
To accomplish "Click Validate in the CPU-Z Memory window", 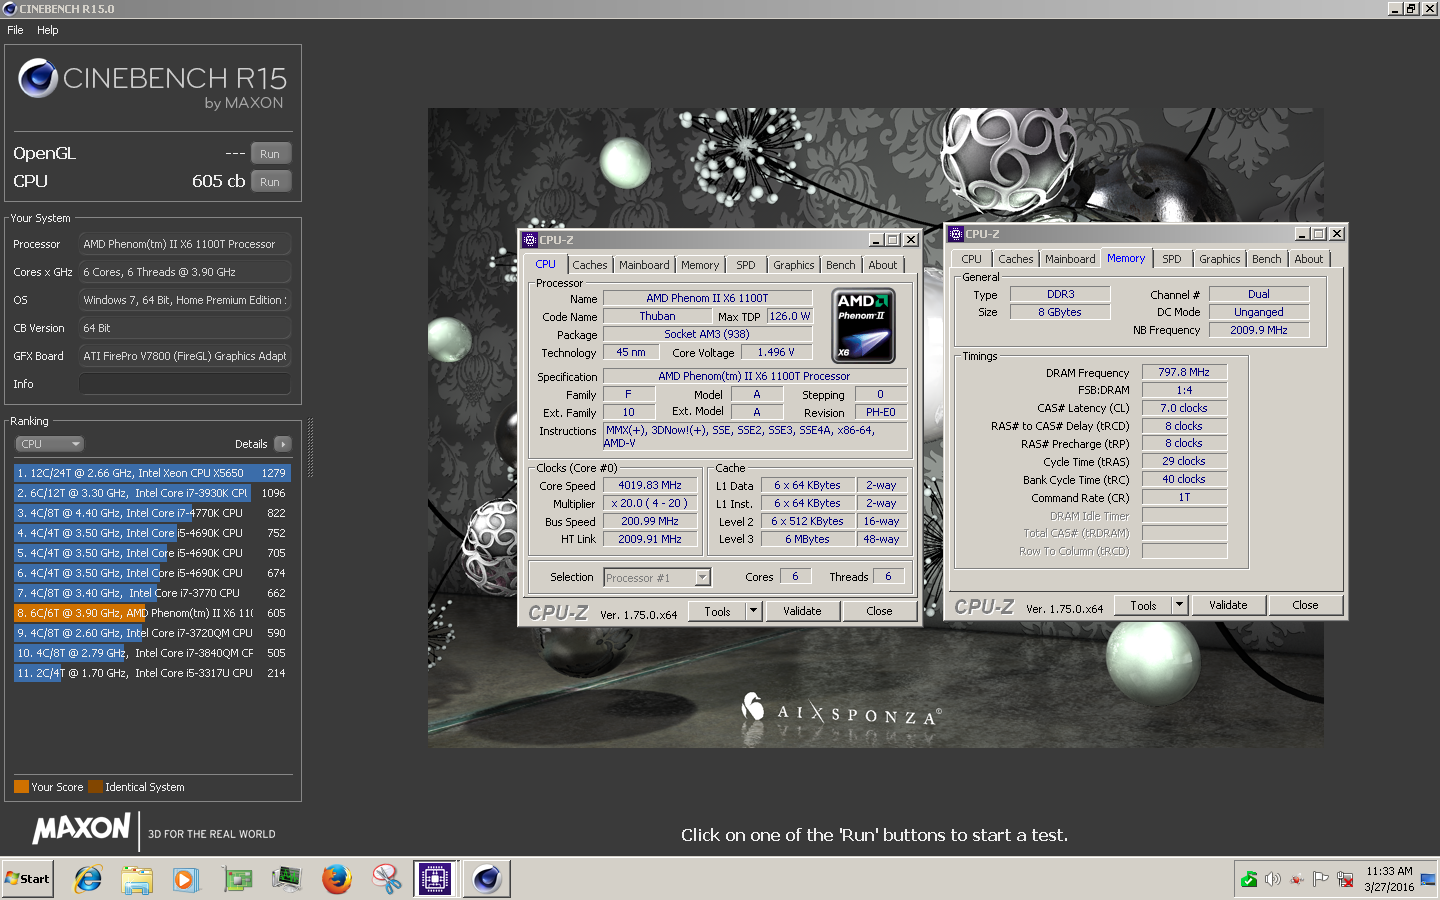I will pos(1228,605).
